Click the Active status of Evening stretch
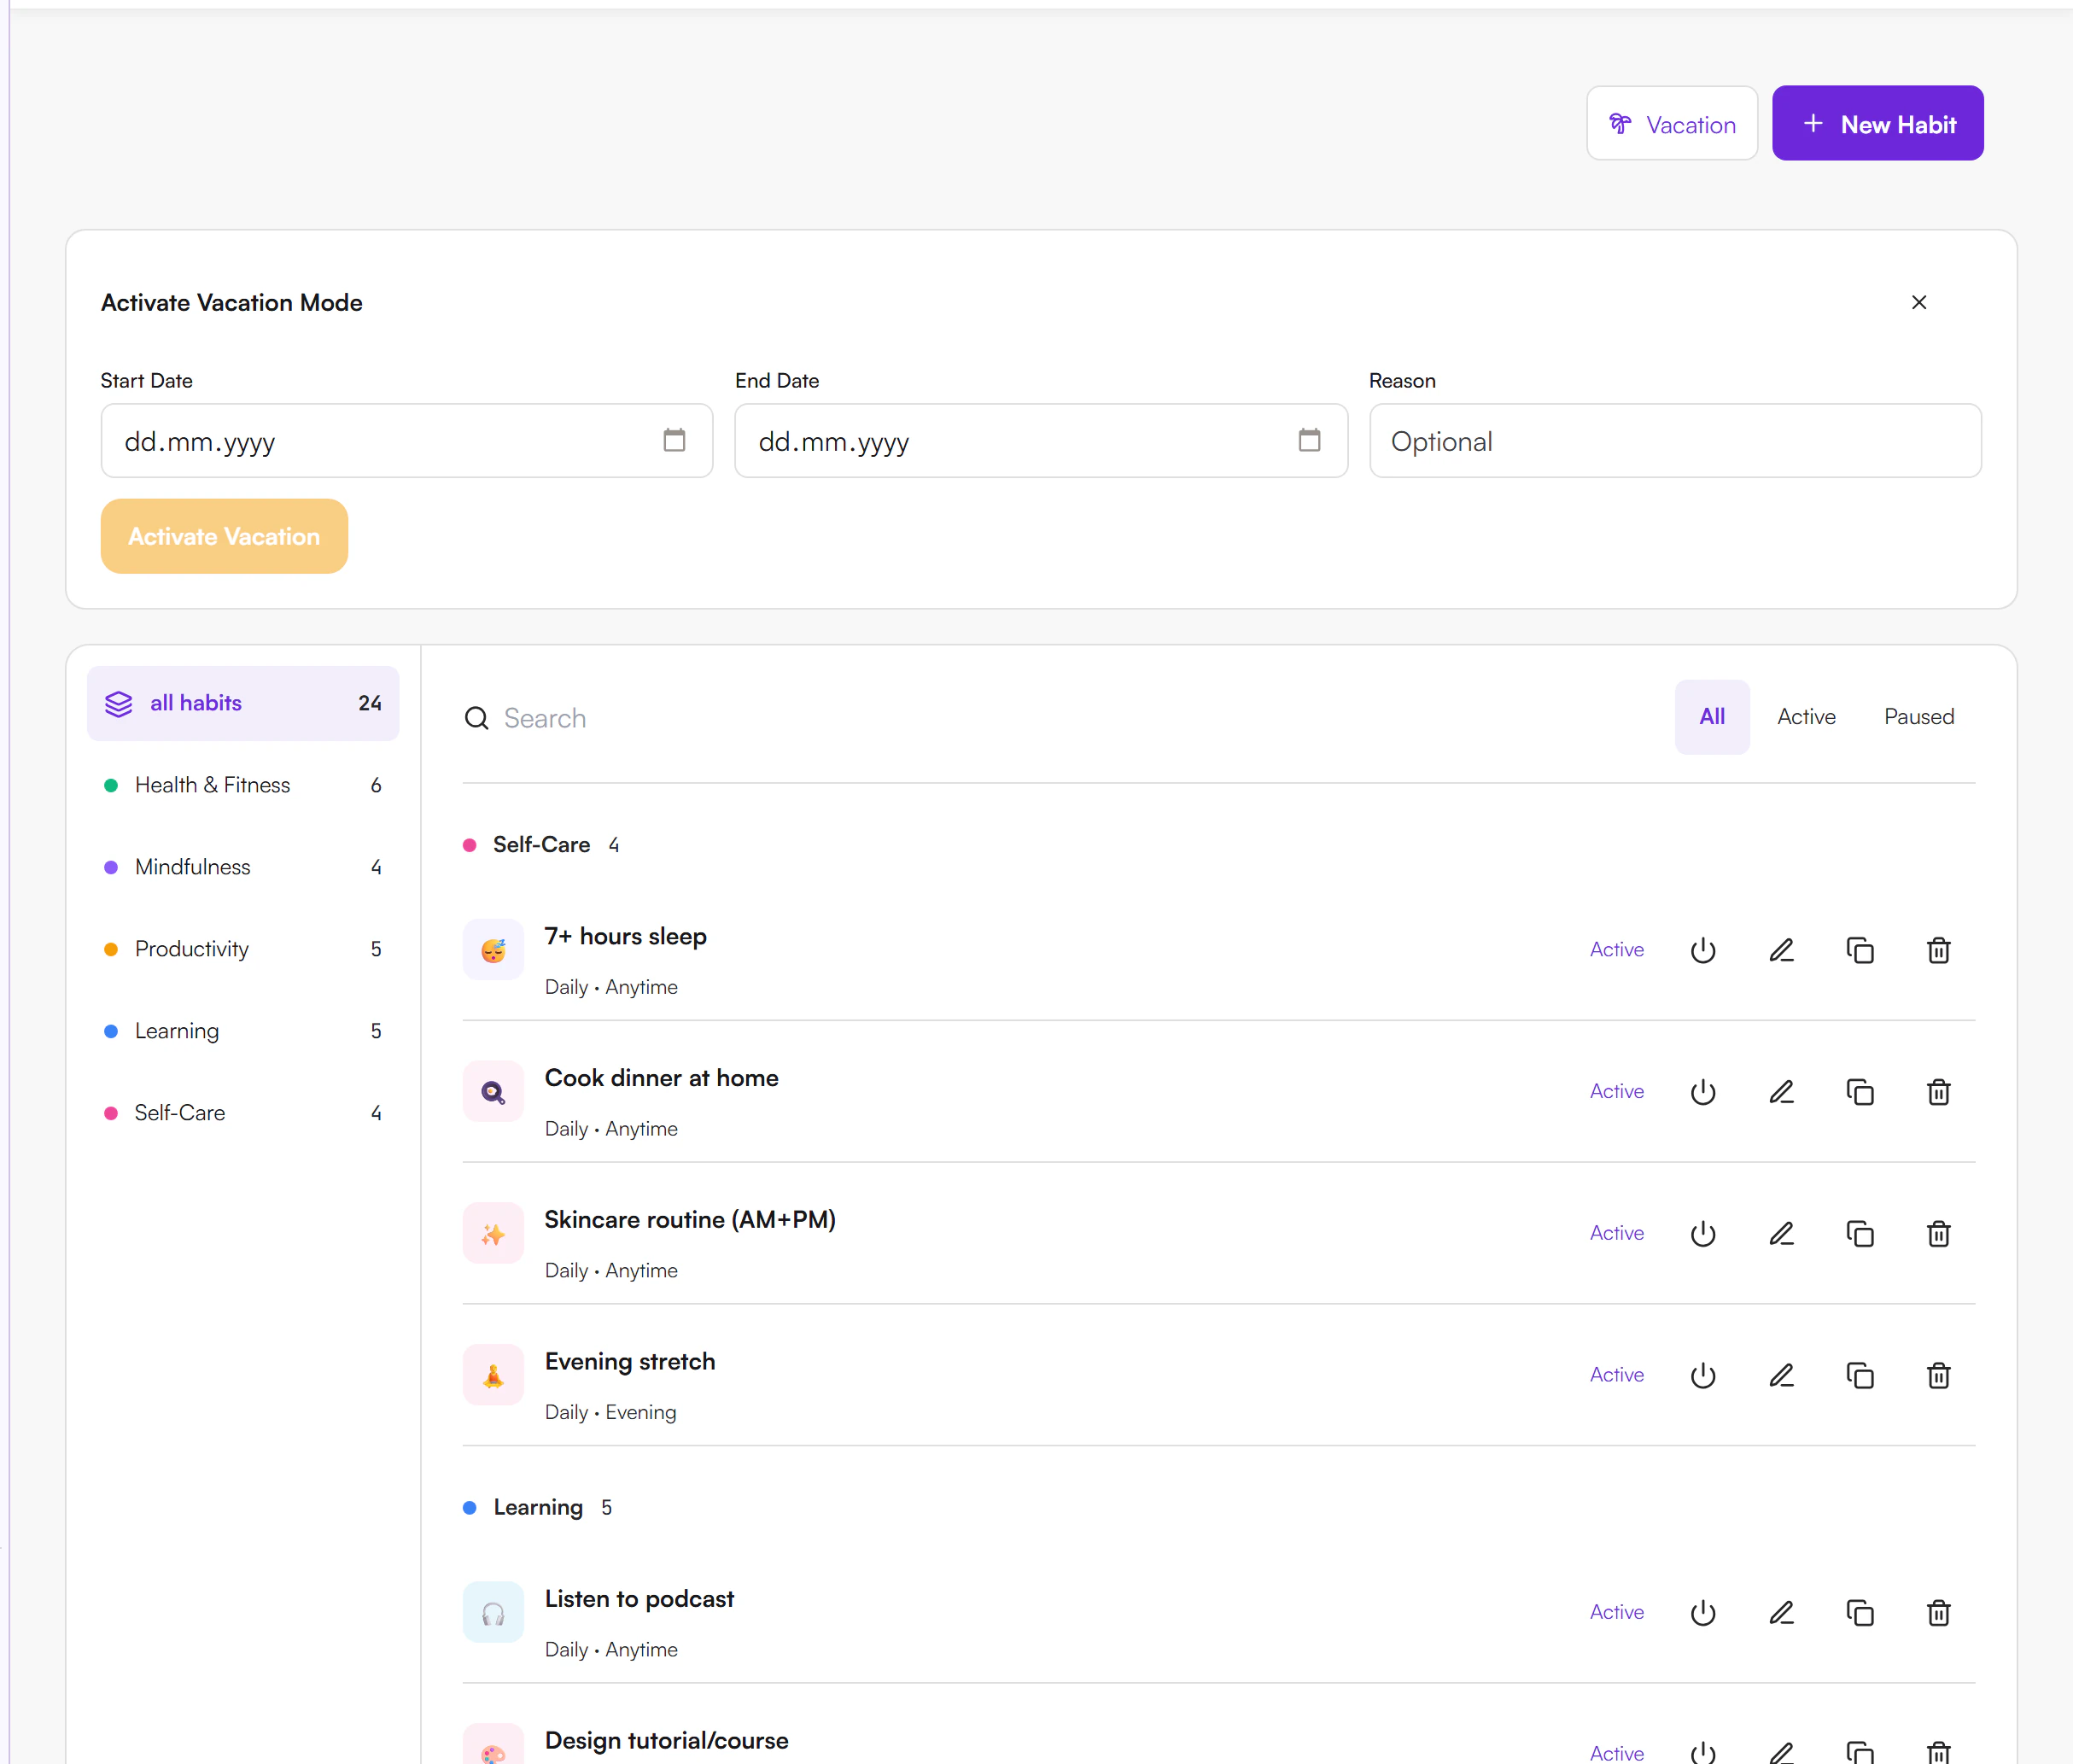Image resolution: width=2073 pixels, height=1764 pixels. tap(1617, 1375)
